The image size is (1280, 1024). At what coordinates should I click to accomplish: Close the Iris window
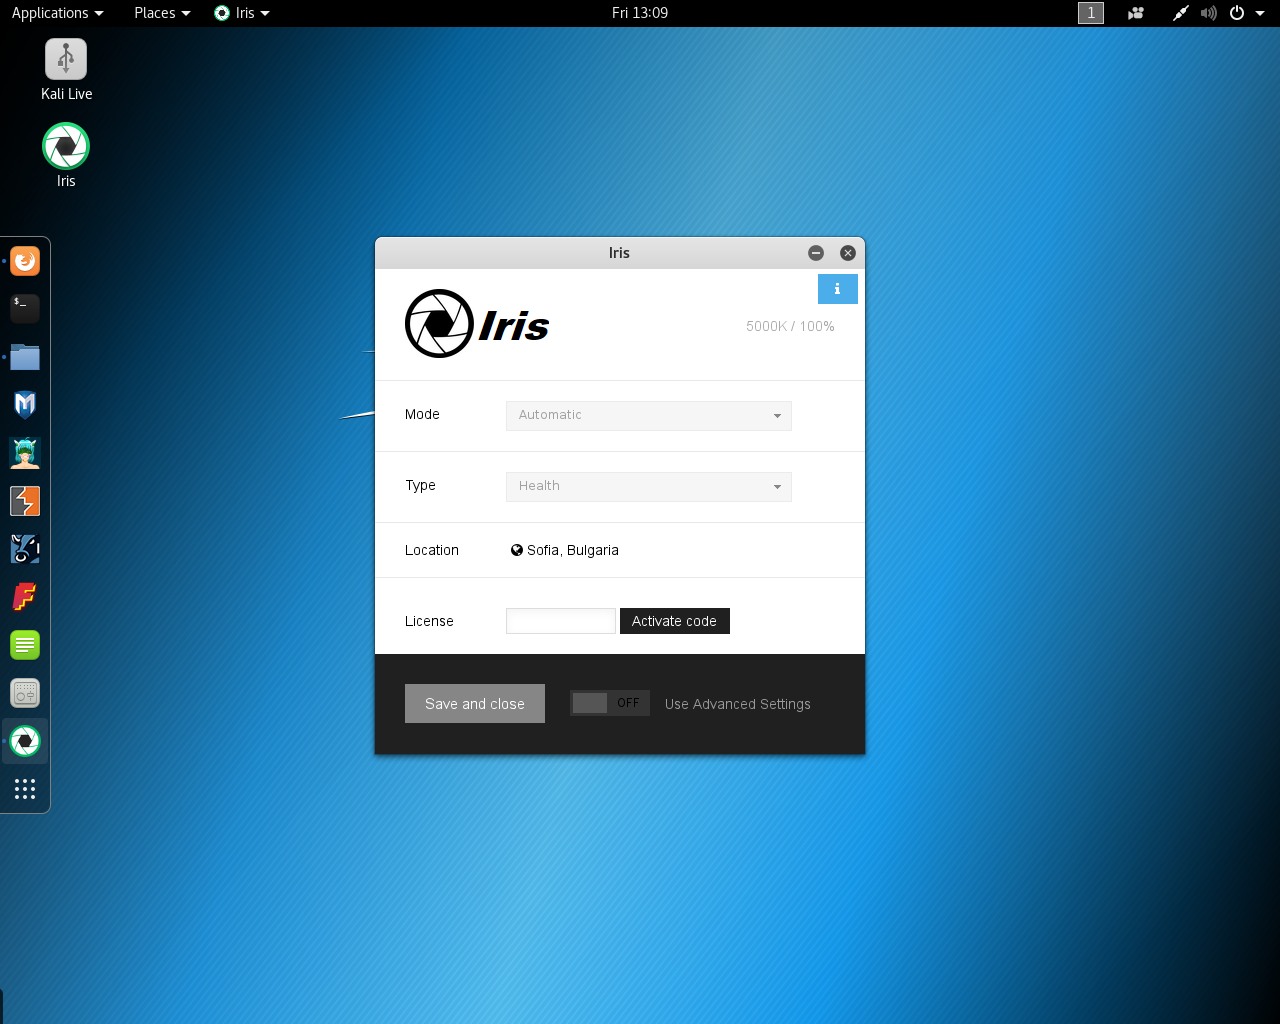[x=848, y=253]
